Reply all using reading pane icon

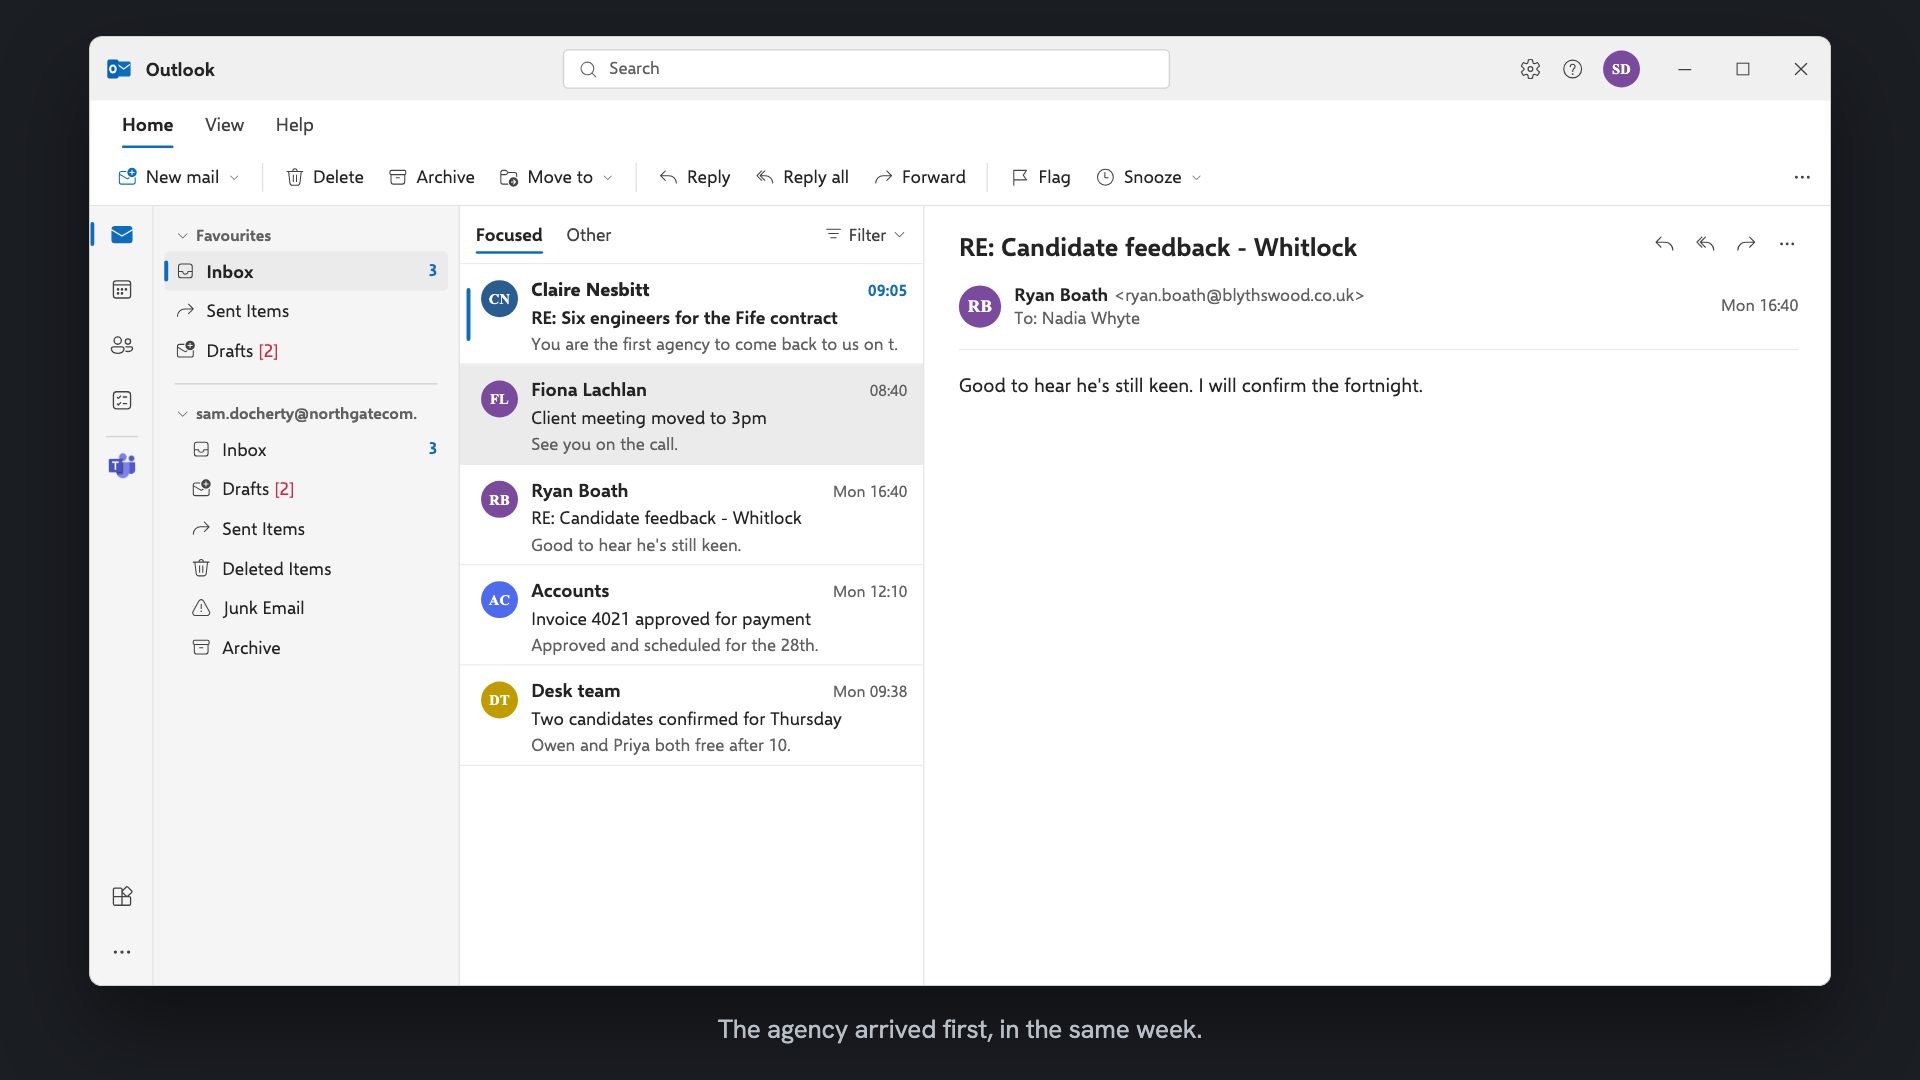(x=1705, y=244)
